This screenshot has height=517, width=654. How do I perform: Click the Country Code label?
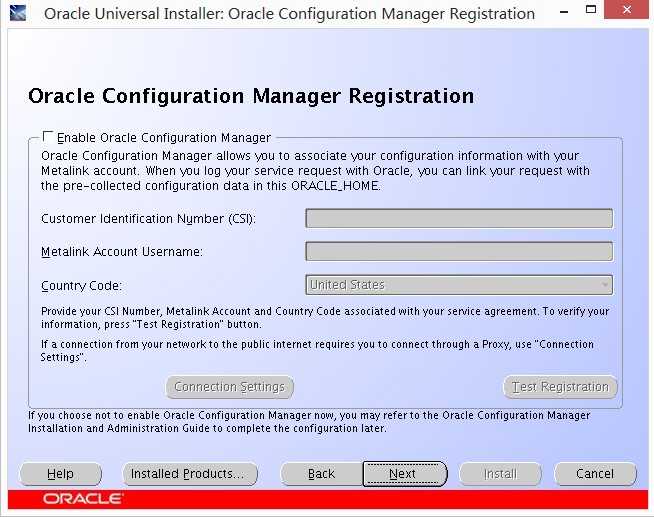point(81,286)
